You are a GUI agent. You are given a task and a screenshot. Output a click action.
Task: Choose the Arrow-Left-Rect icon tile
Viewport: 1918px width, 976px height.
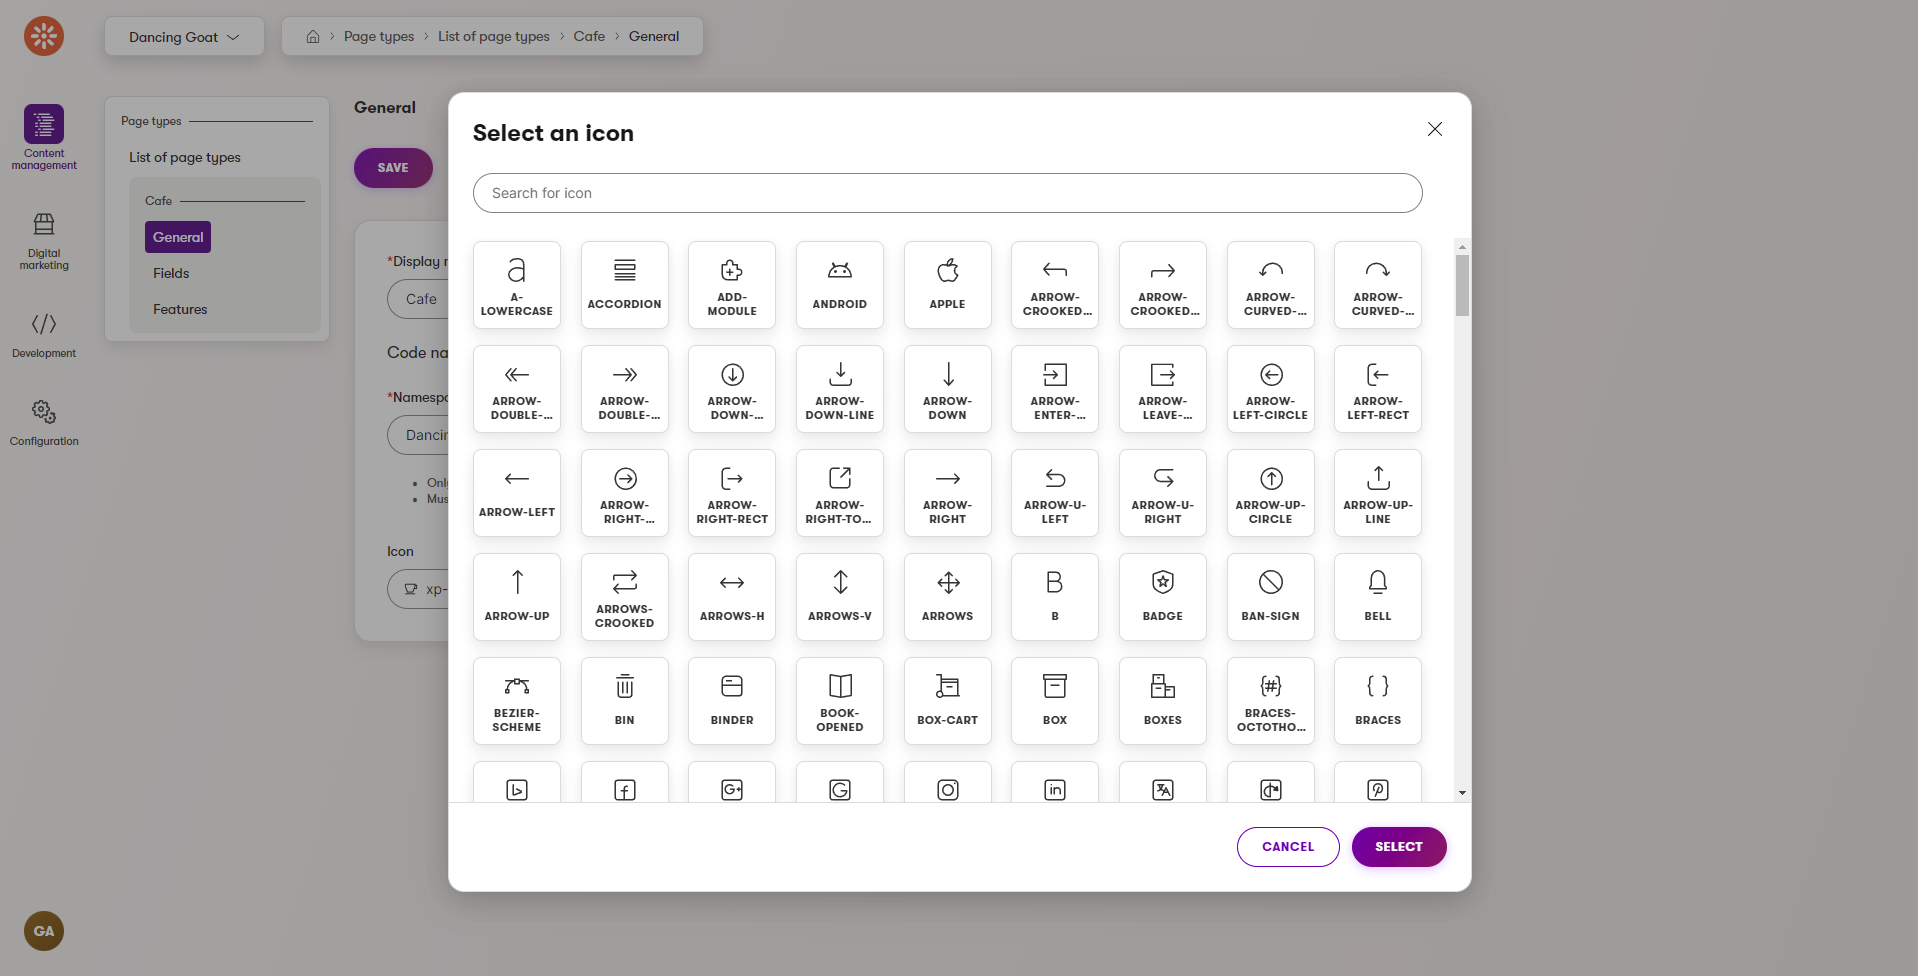tap(1378, 389)
